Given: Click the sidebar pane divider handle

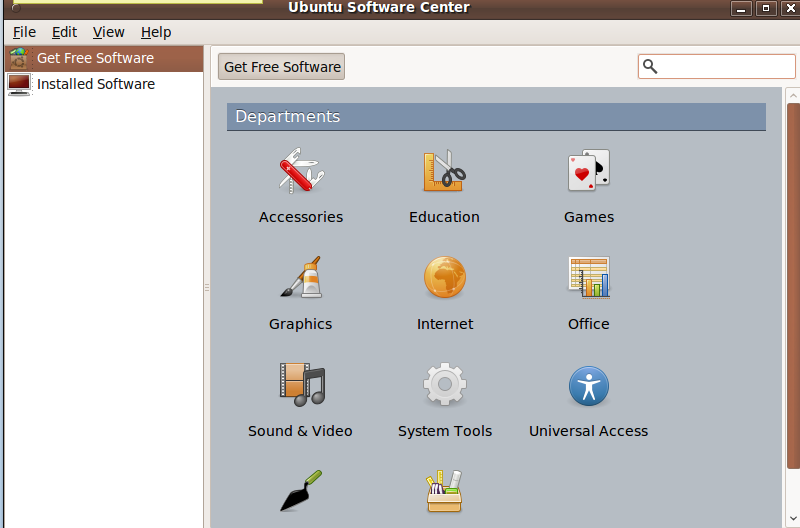Looking at the screenshot, I should 207,288.
